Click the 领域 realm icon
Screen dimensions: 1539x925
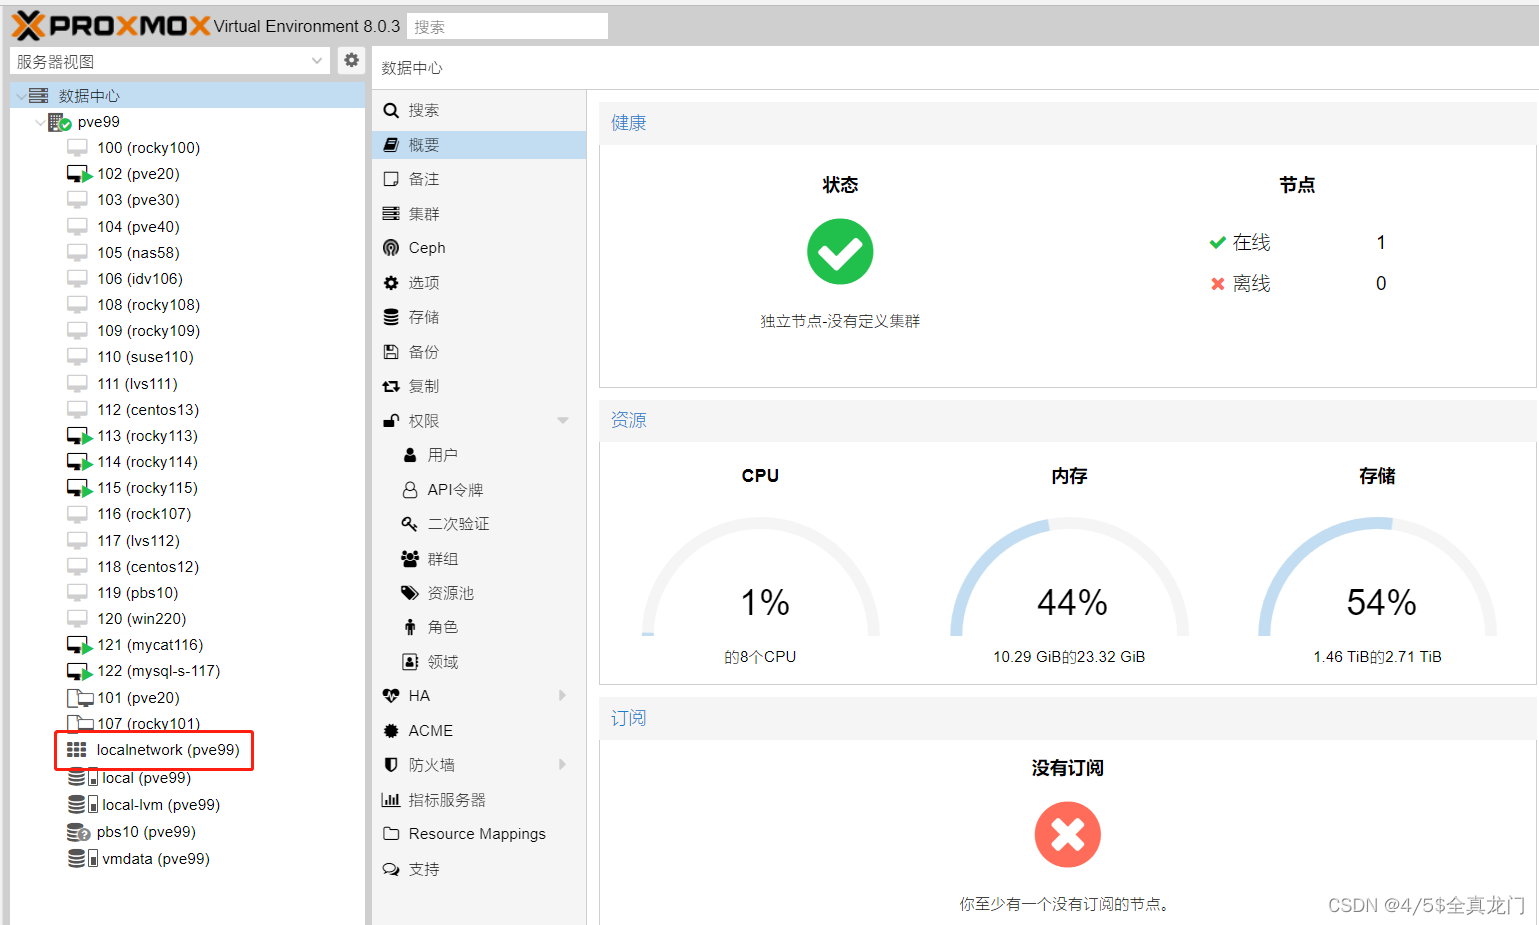coord(410,662)
